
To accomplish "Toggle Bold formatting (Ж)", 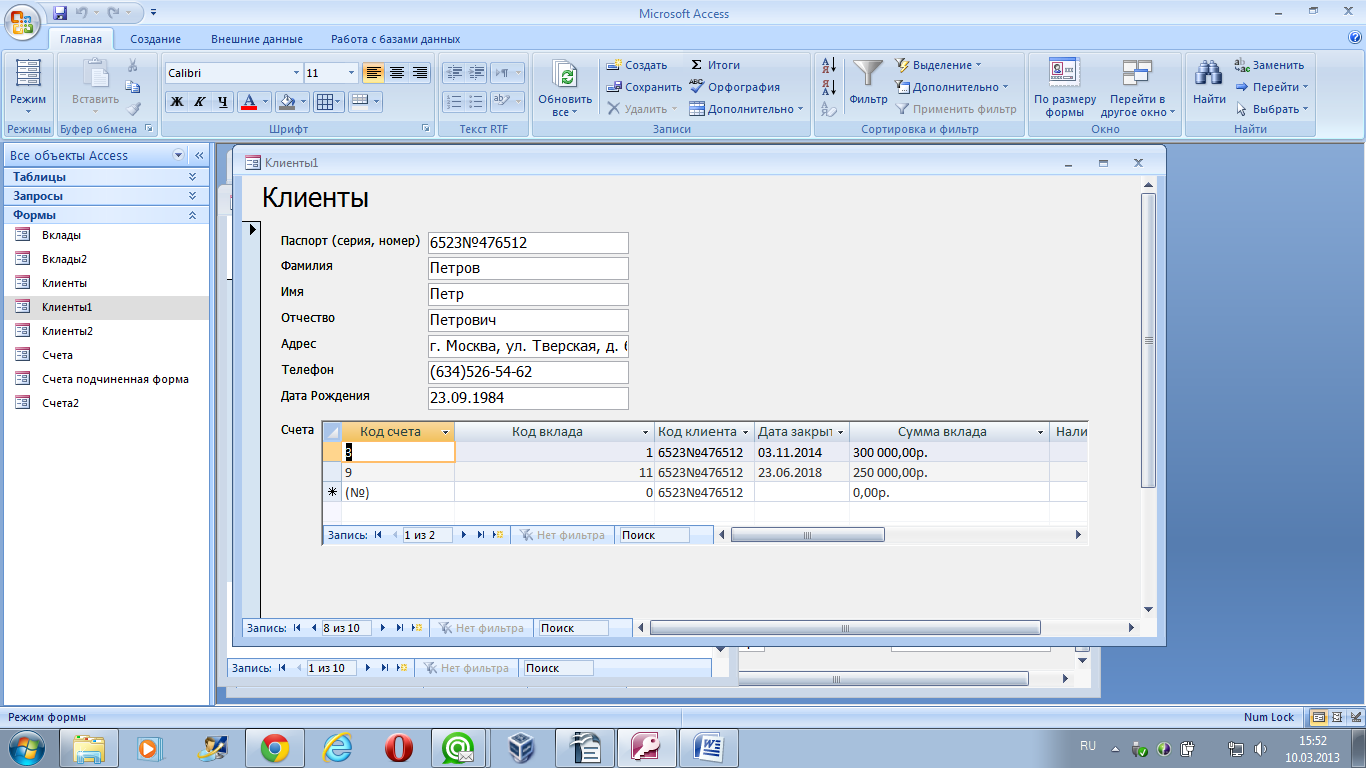I will 177,101.
